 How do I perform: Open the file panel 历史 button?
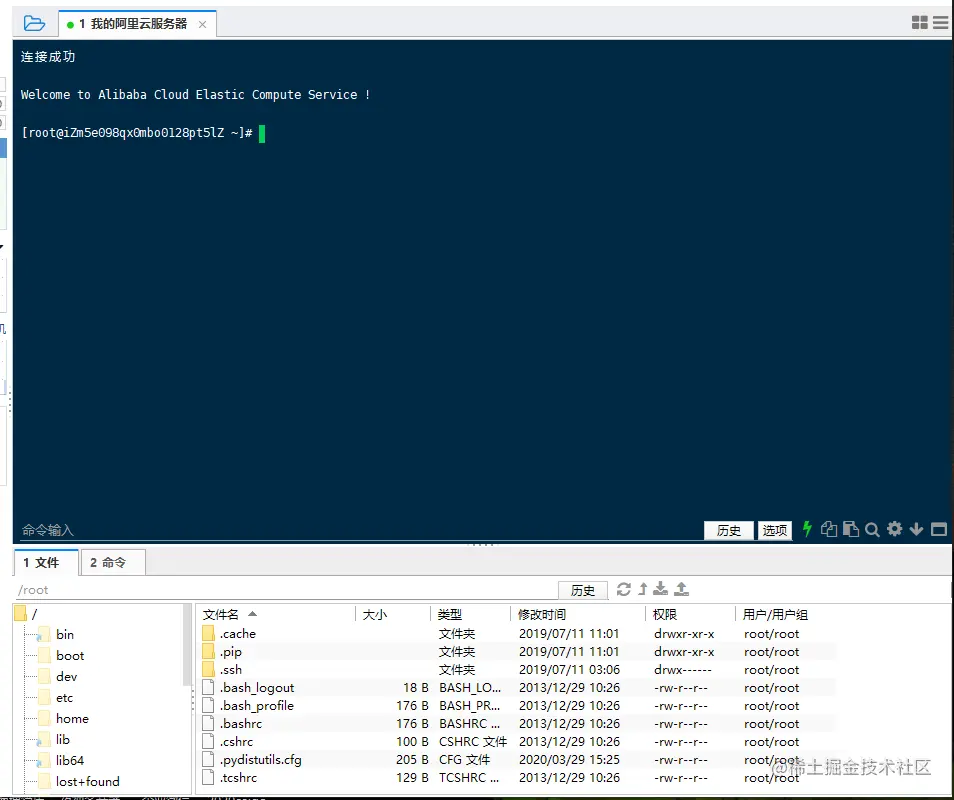582,590
